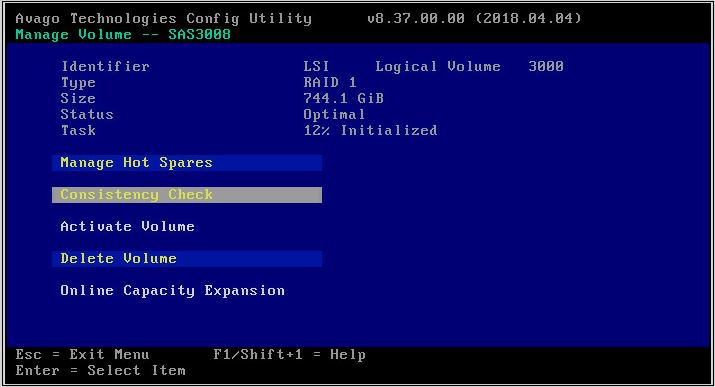Click the 'F1/Shift+1 = Help' hint
The width and height of the screenshot is (715, 387).
point(290,355)
